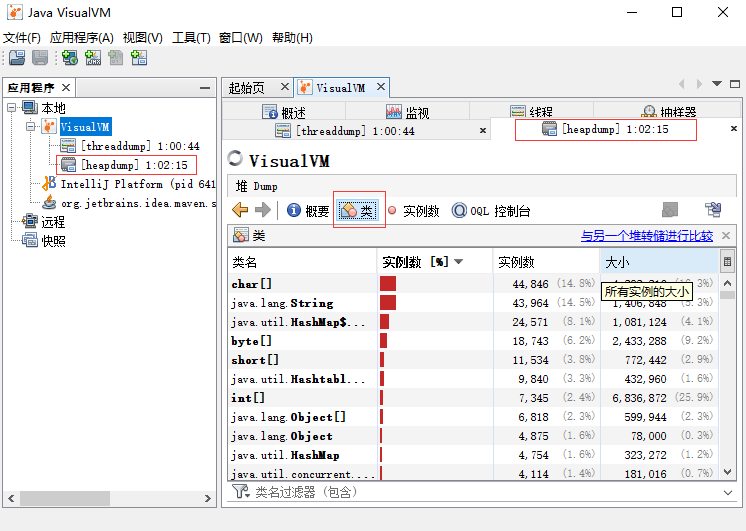The image size is (746, 531).
Task: Sort by the 类名 column header
Action: tap(303, 262)
